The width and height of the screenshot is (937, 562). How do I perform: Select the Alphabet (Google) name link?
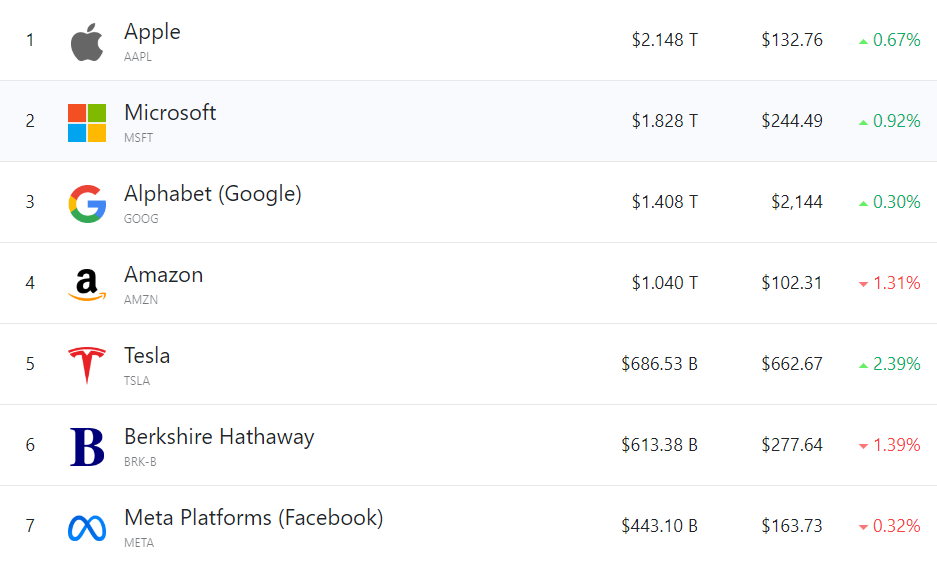point(212,194)
